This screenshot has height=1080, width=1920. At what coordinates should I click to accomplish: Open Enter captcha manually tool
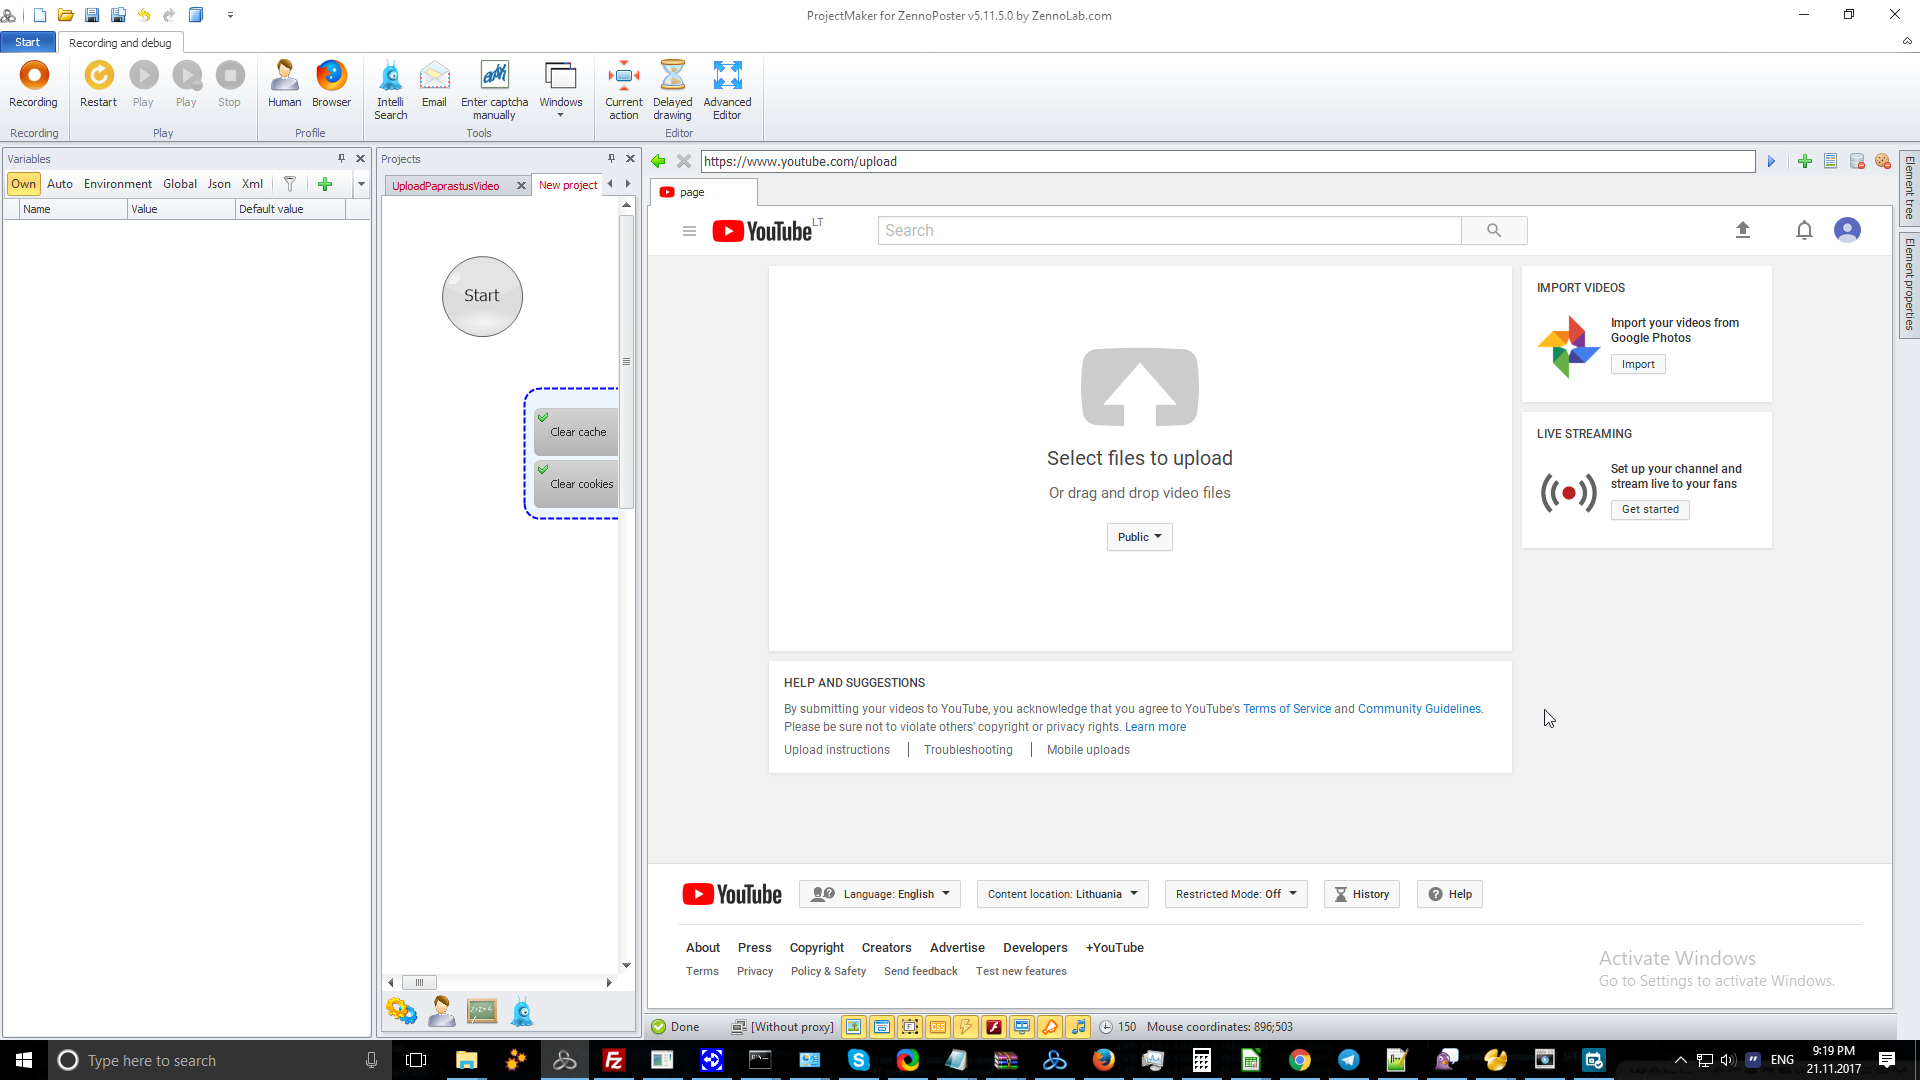[494, 90]
